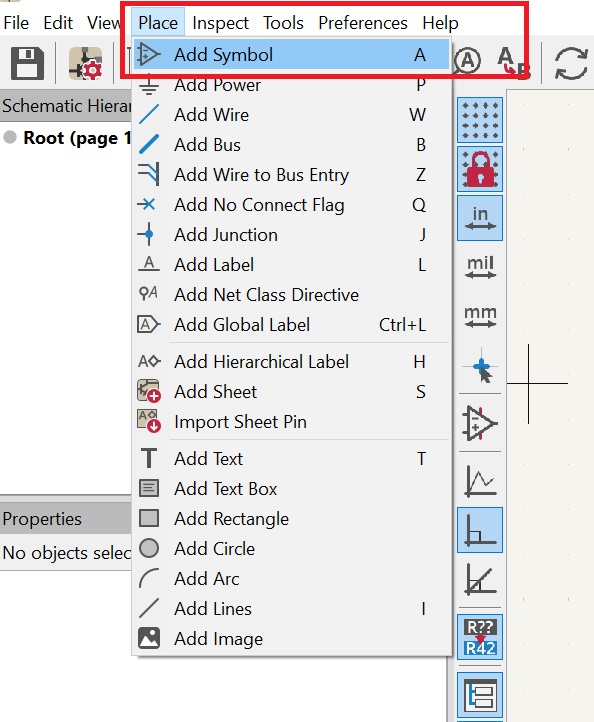Viewport: 594px width, 722px height.
Task: Open the Tools menu
Action: (x=283, y=23)
